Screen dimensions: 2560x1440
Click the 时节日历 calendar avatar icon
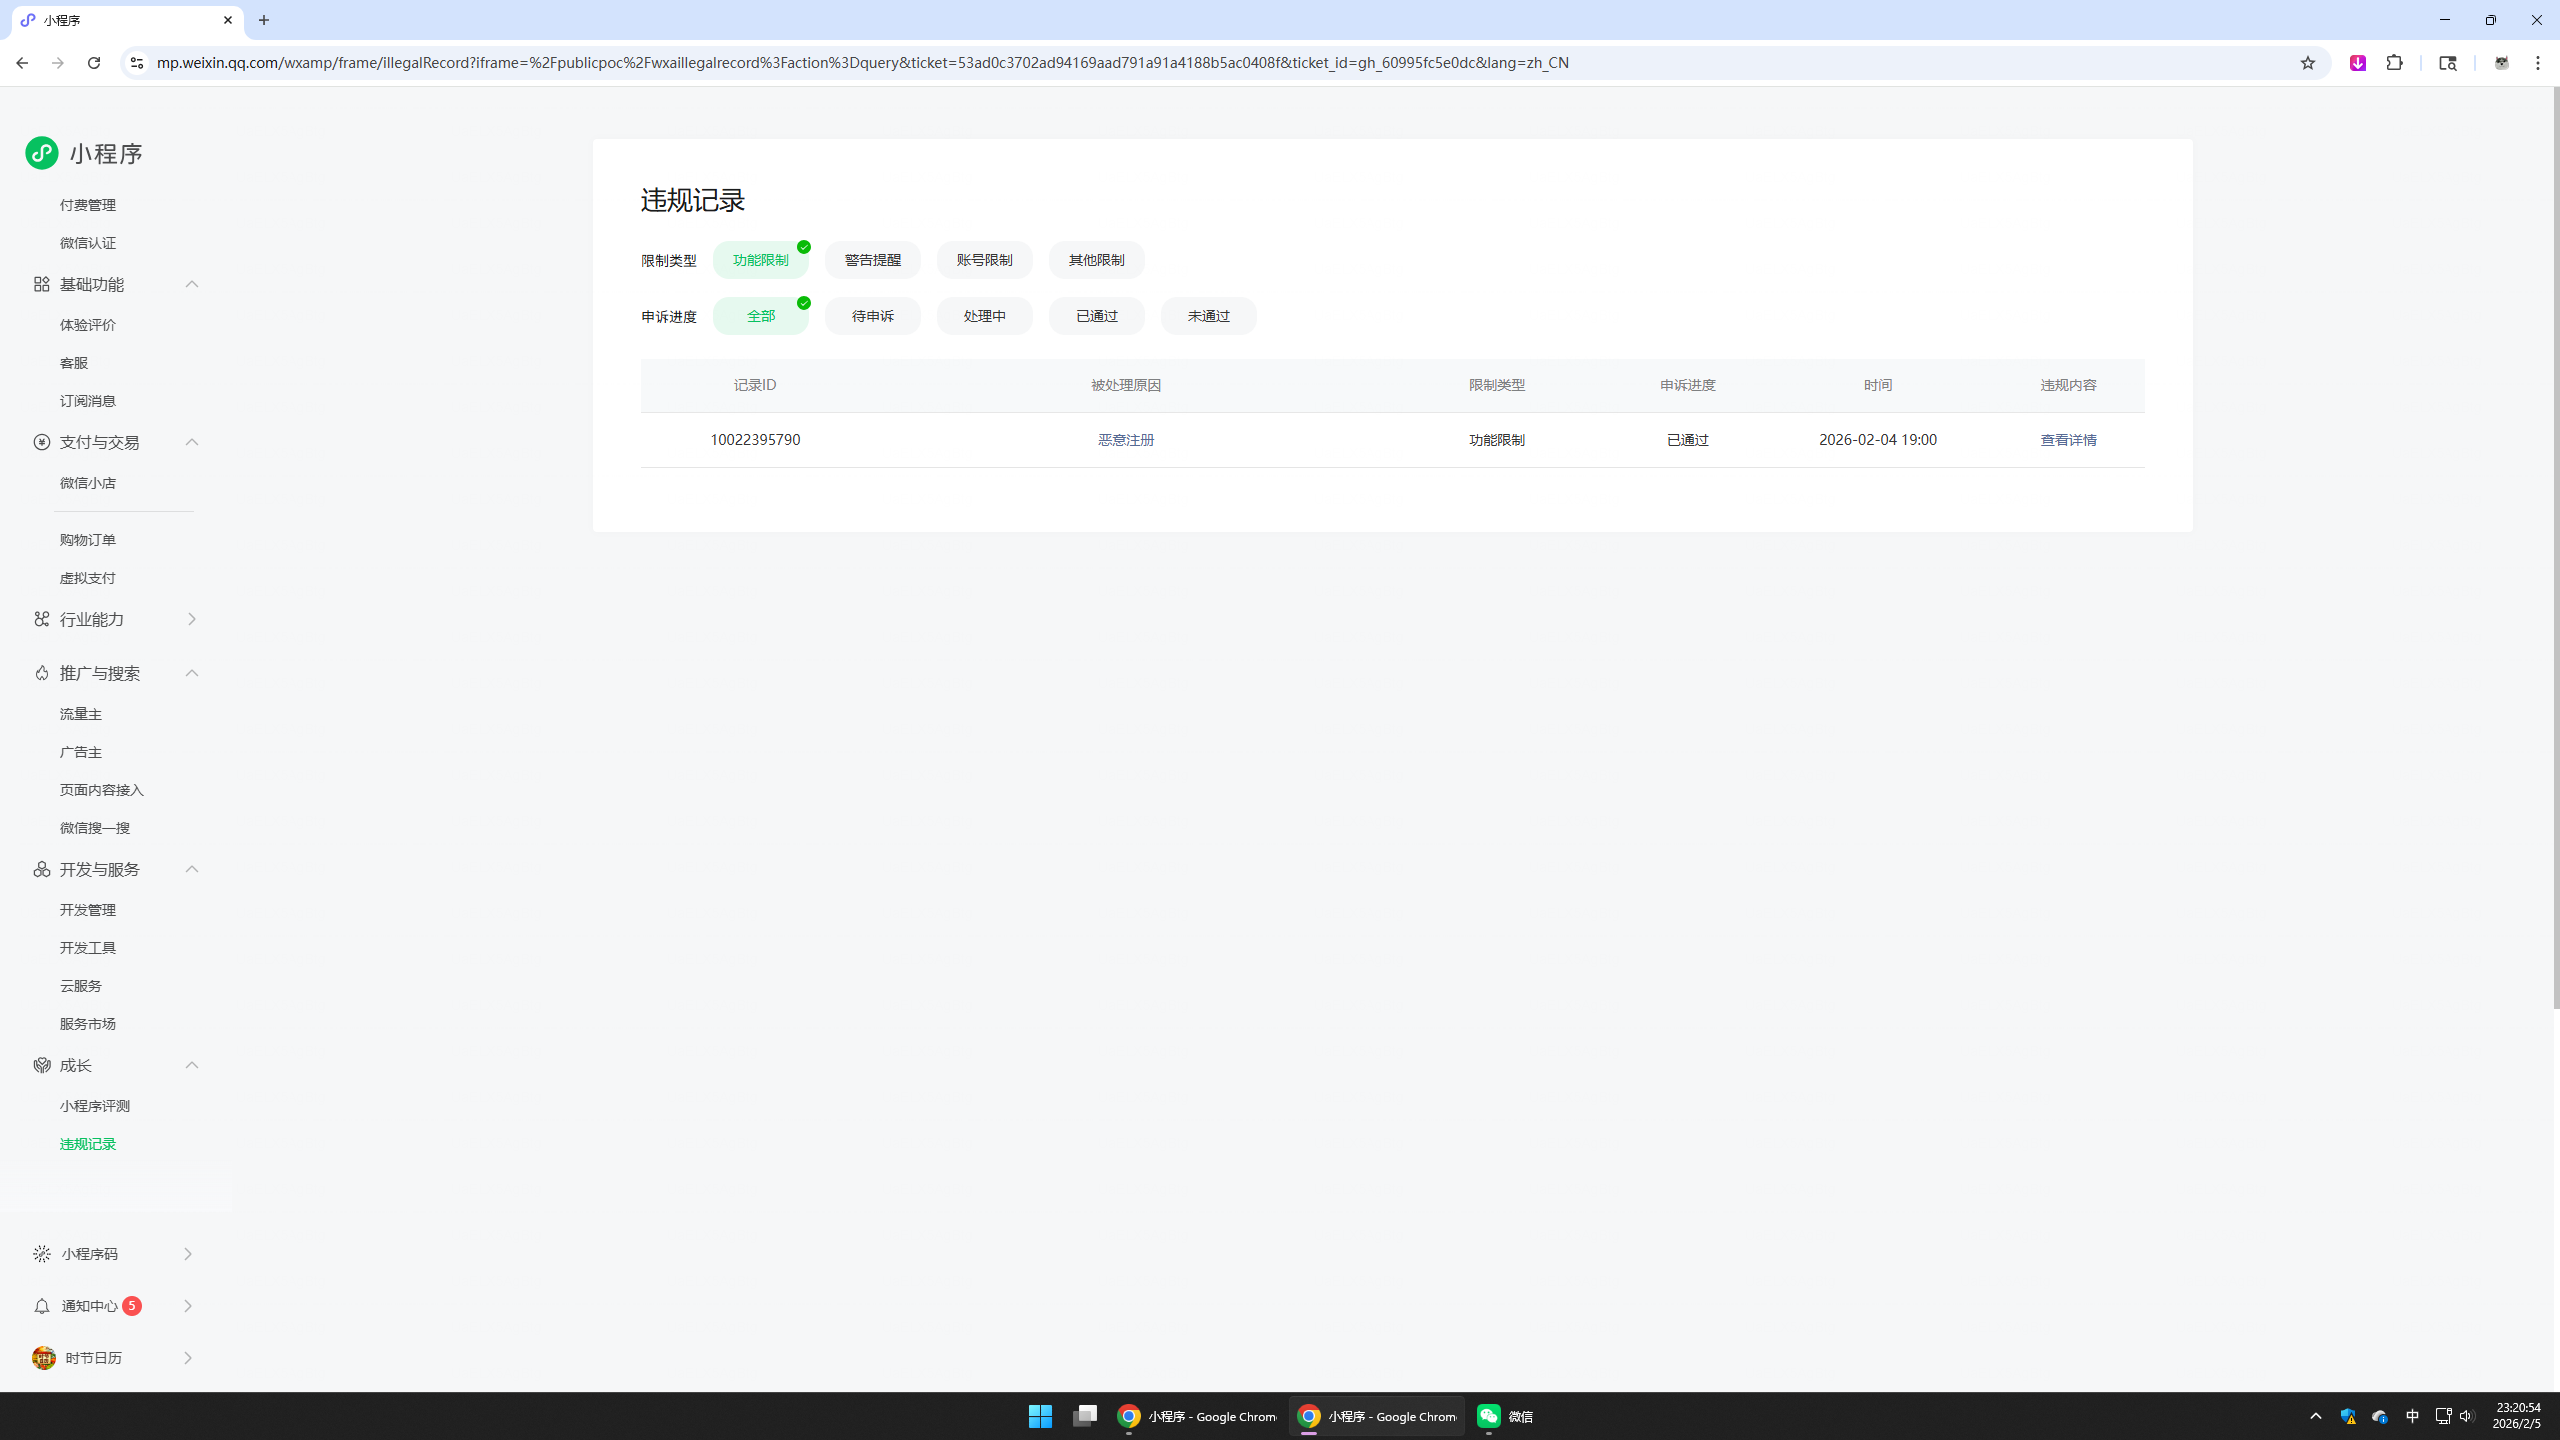(x=43, y=1358)
